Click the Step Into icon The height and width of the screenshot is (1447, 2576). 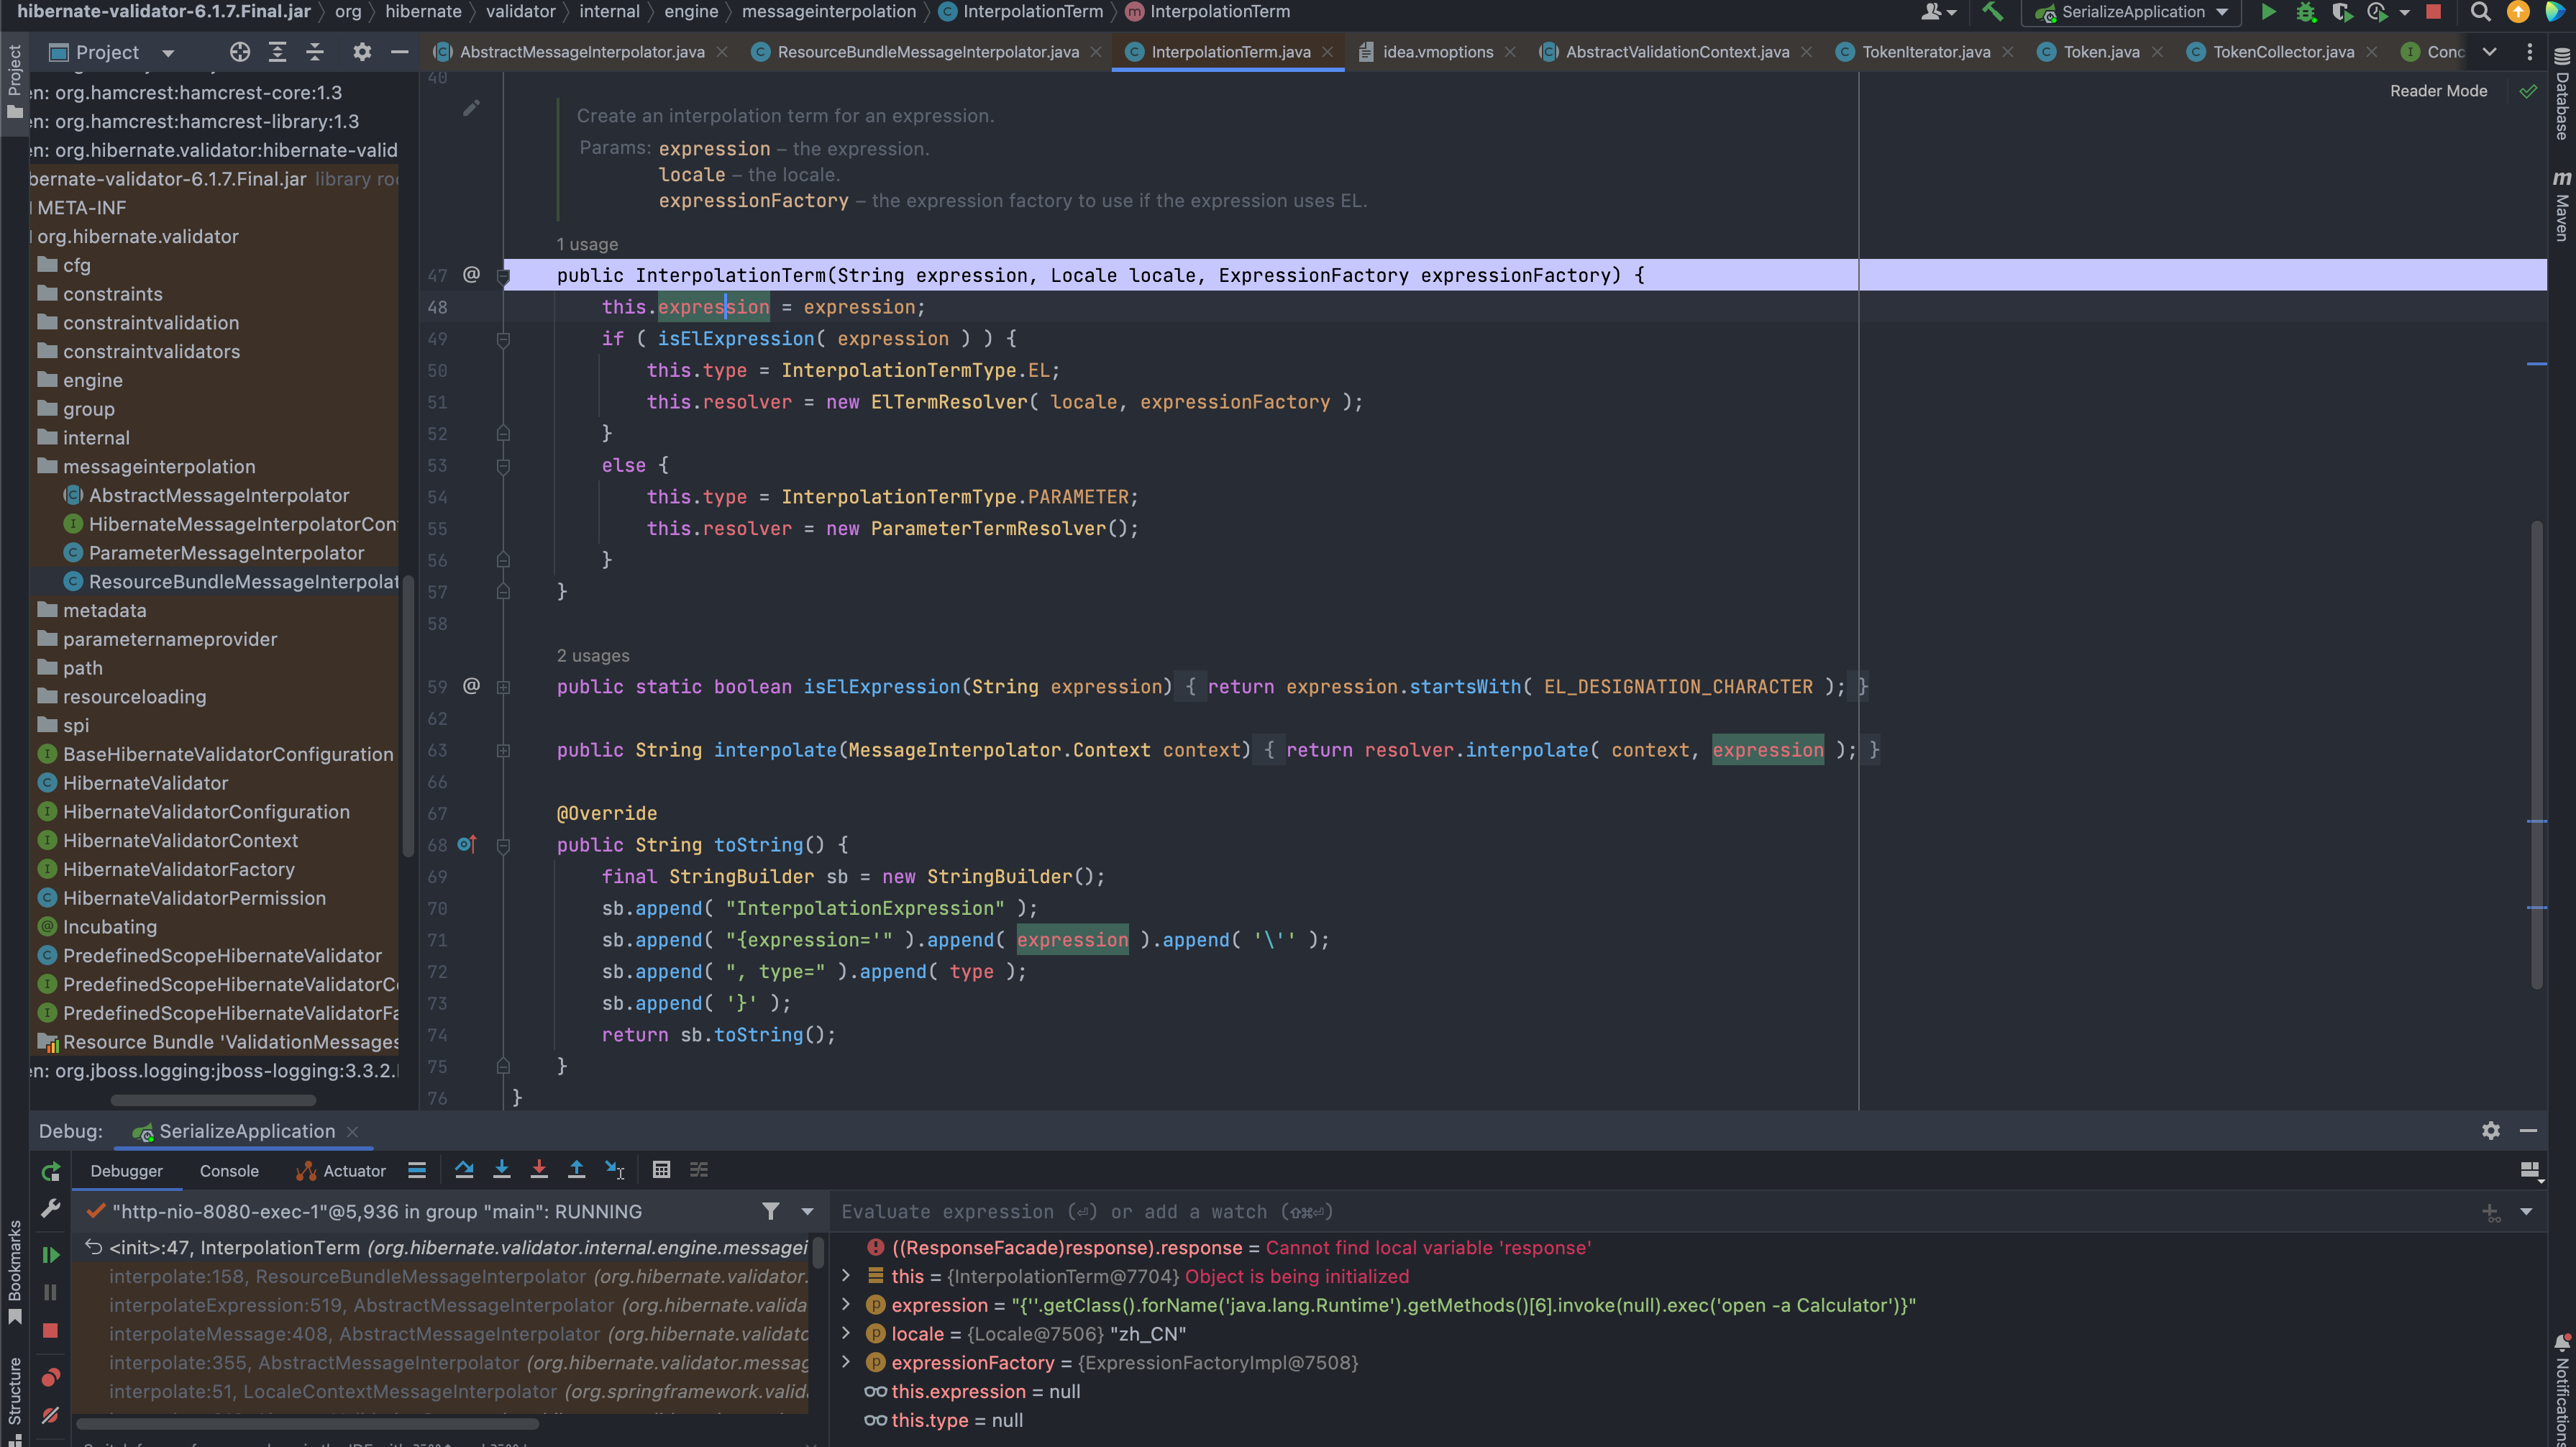tap(502, 1169)
